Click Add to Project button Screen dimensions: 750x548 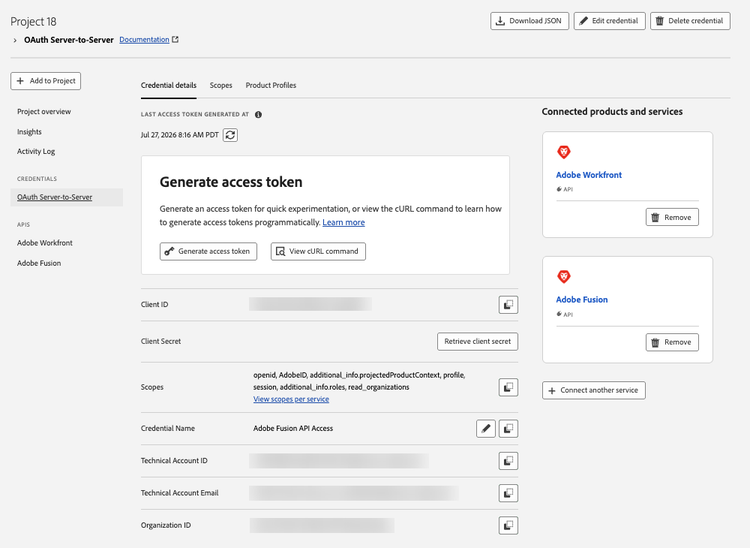coord(45,81)
